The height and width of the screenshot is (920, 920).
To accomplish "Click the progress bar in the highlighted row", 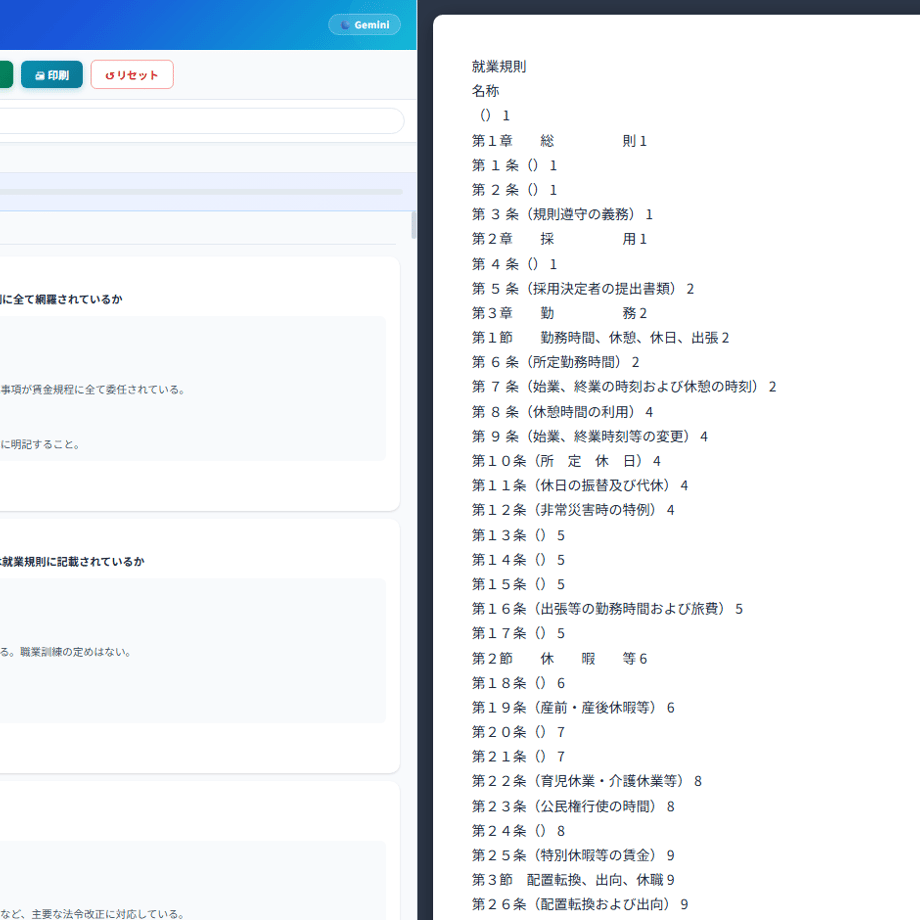I will pos(201,192).
